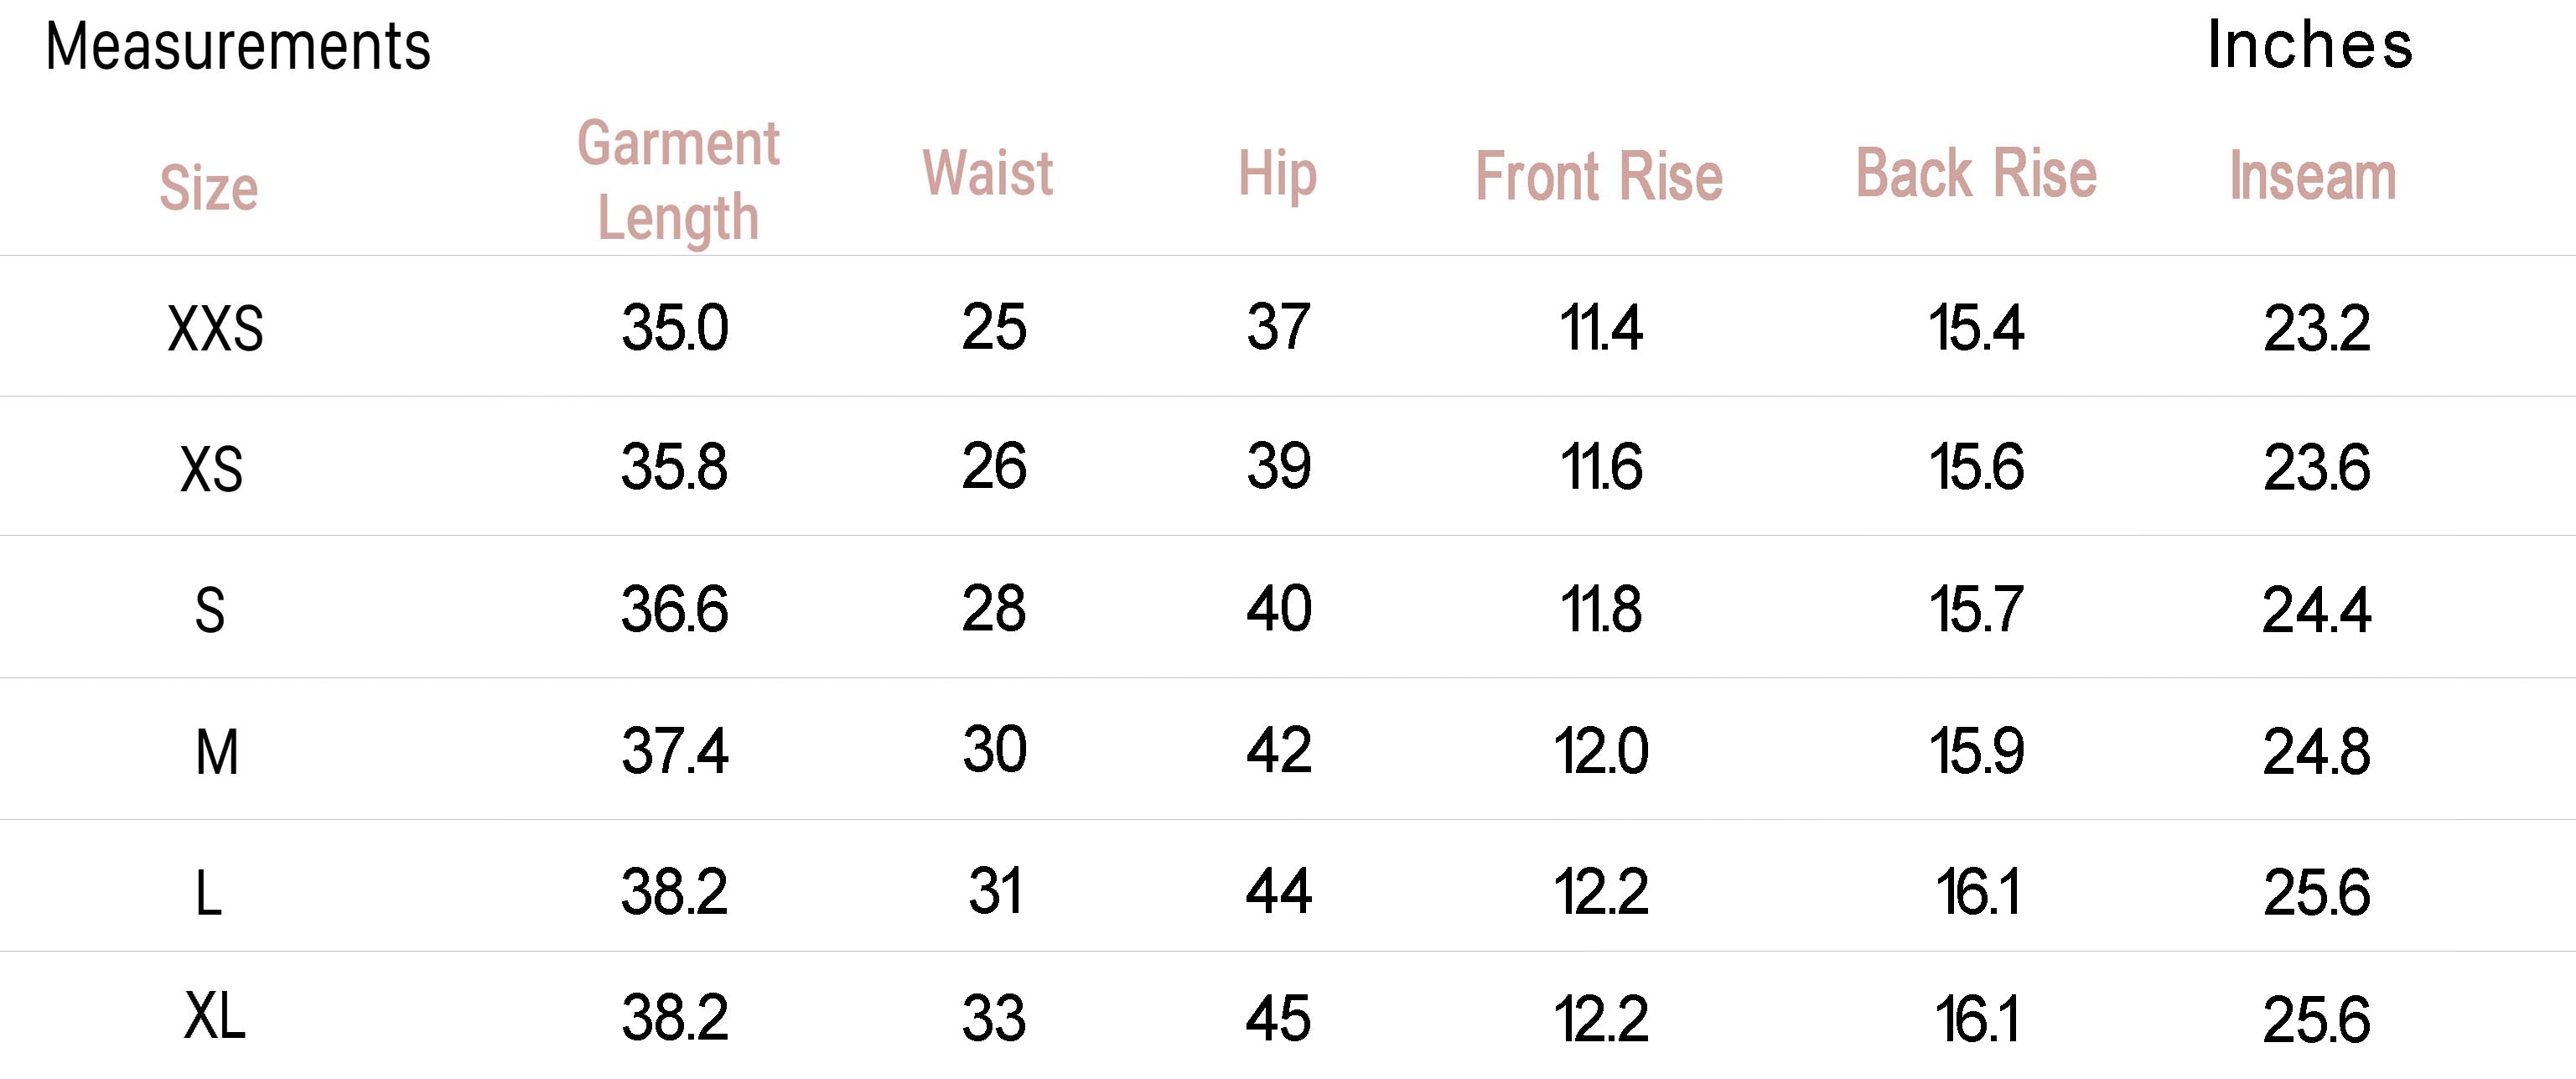Select the Front Rise column header
2576x1079 pixels.
pyautogui.click(x=1599, y=177)
